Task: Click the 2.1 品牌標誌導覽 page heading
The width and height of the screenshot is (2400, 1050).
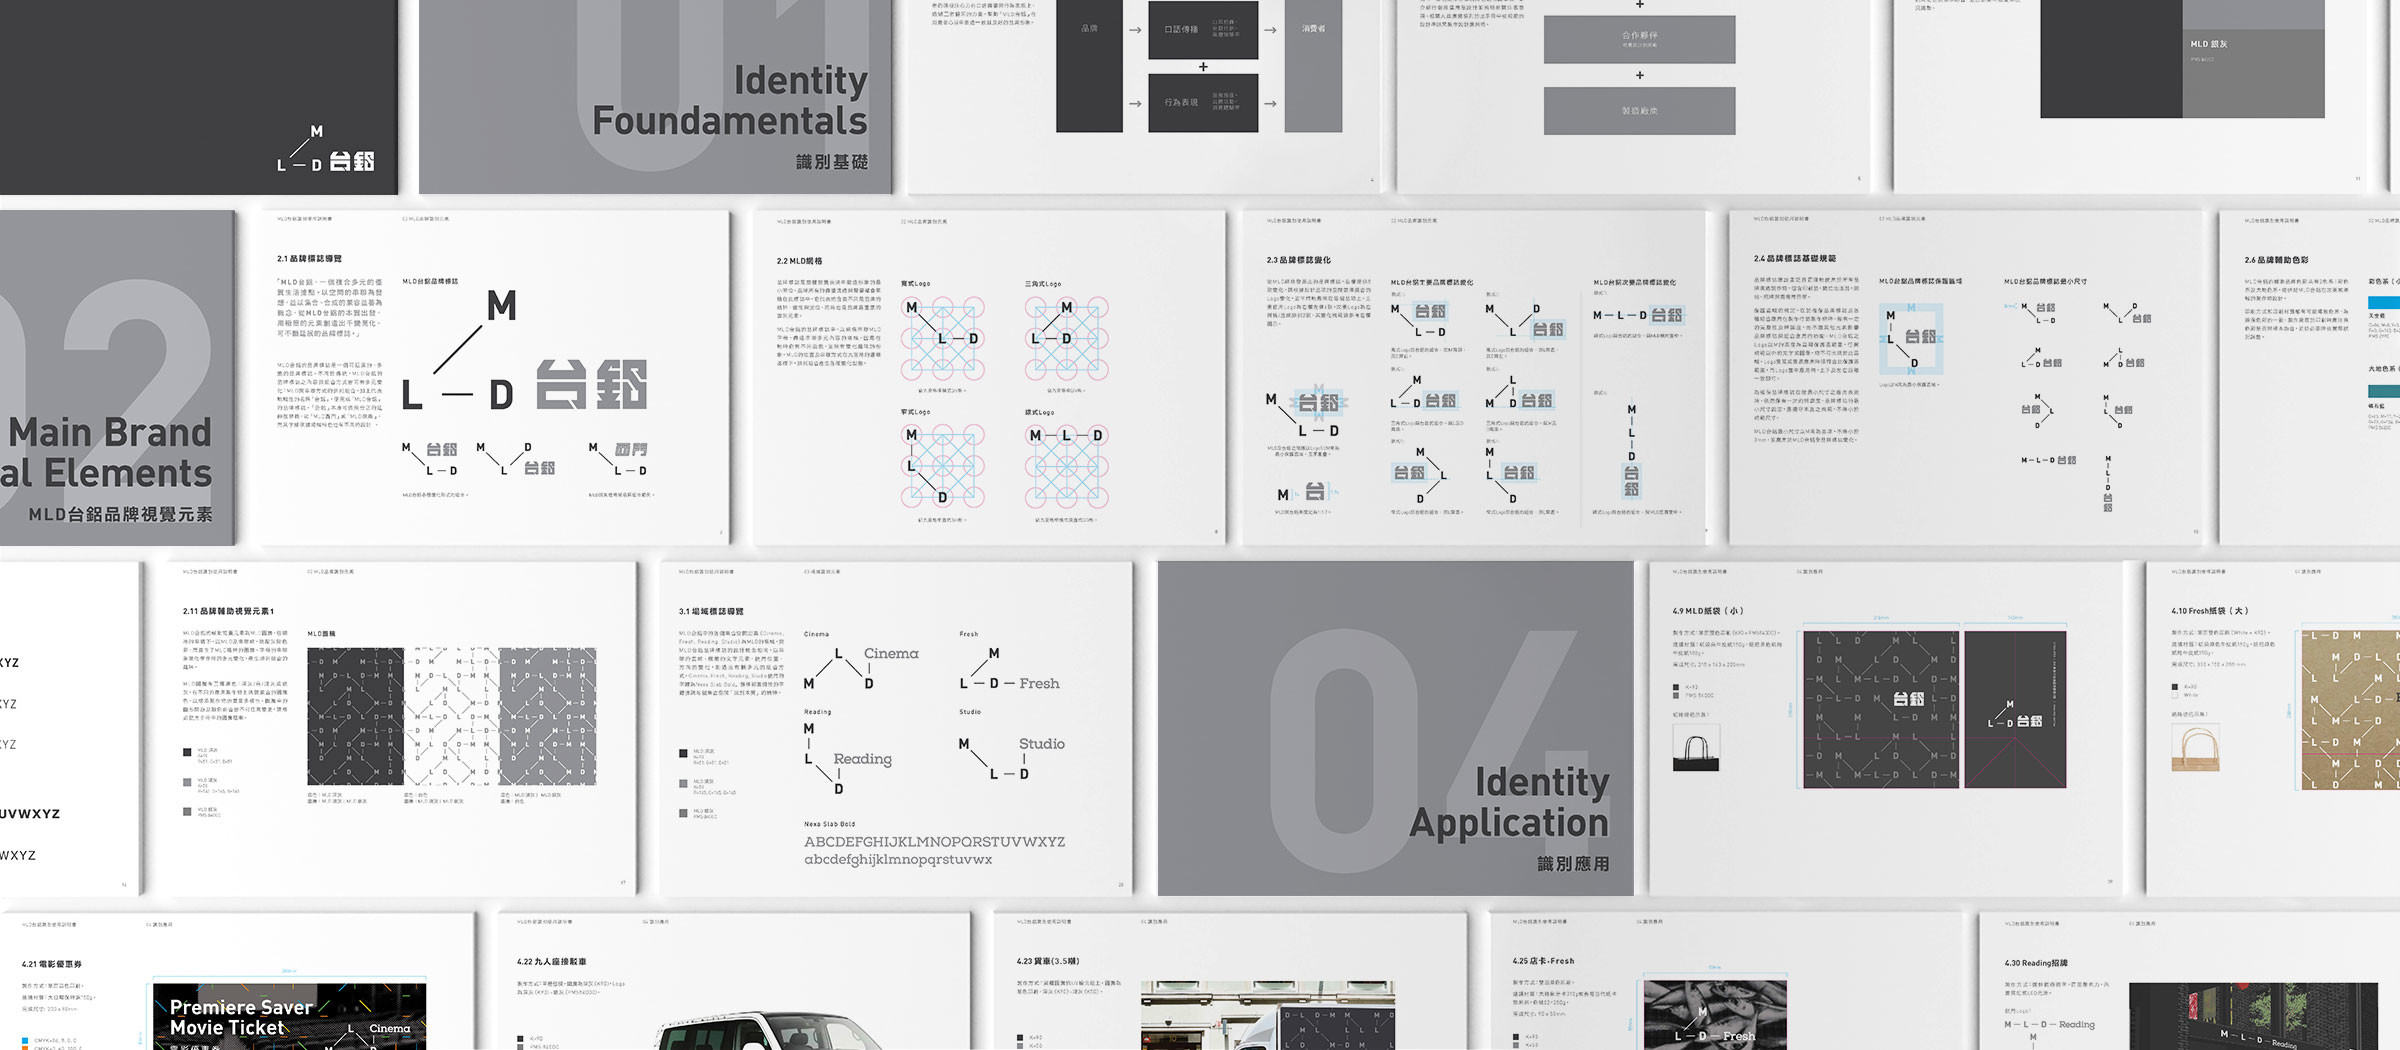Action: [309, 258]
